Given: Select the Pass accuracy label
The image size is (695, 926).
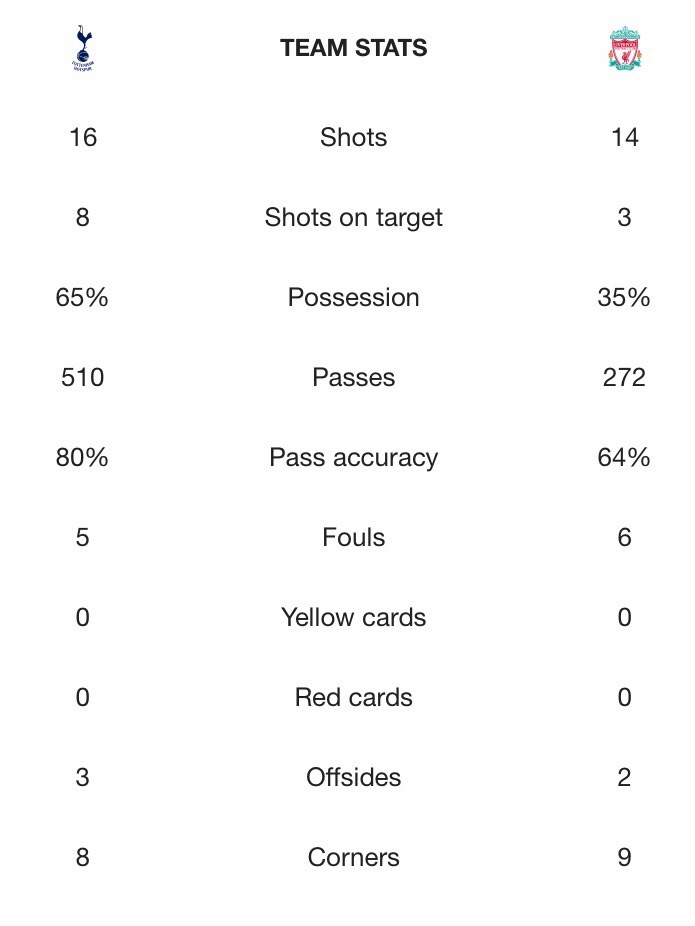Looking at the screenshot, I should point(353,458).
